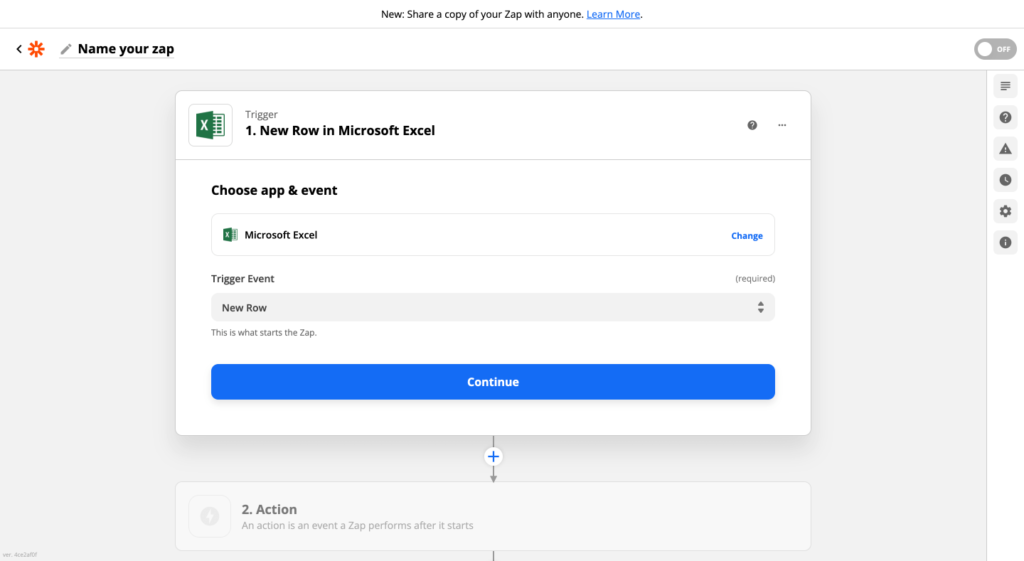Change the selected Microsoft Excel app
The width and height of the screenshot is (1024, 561).
click(x=746, y=236)
